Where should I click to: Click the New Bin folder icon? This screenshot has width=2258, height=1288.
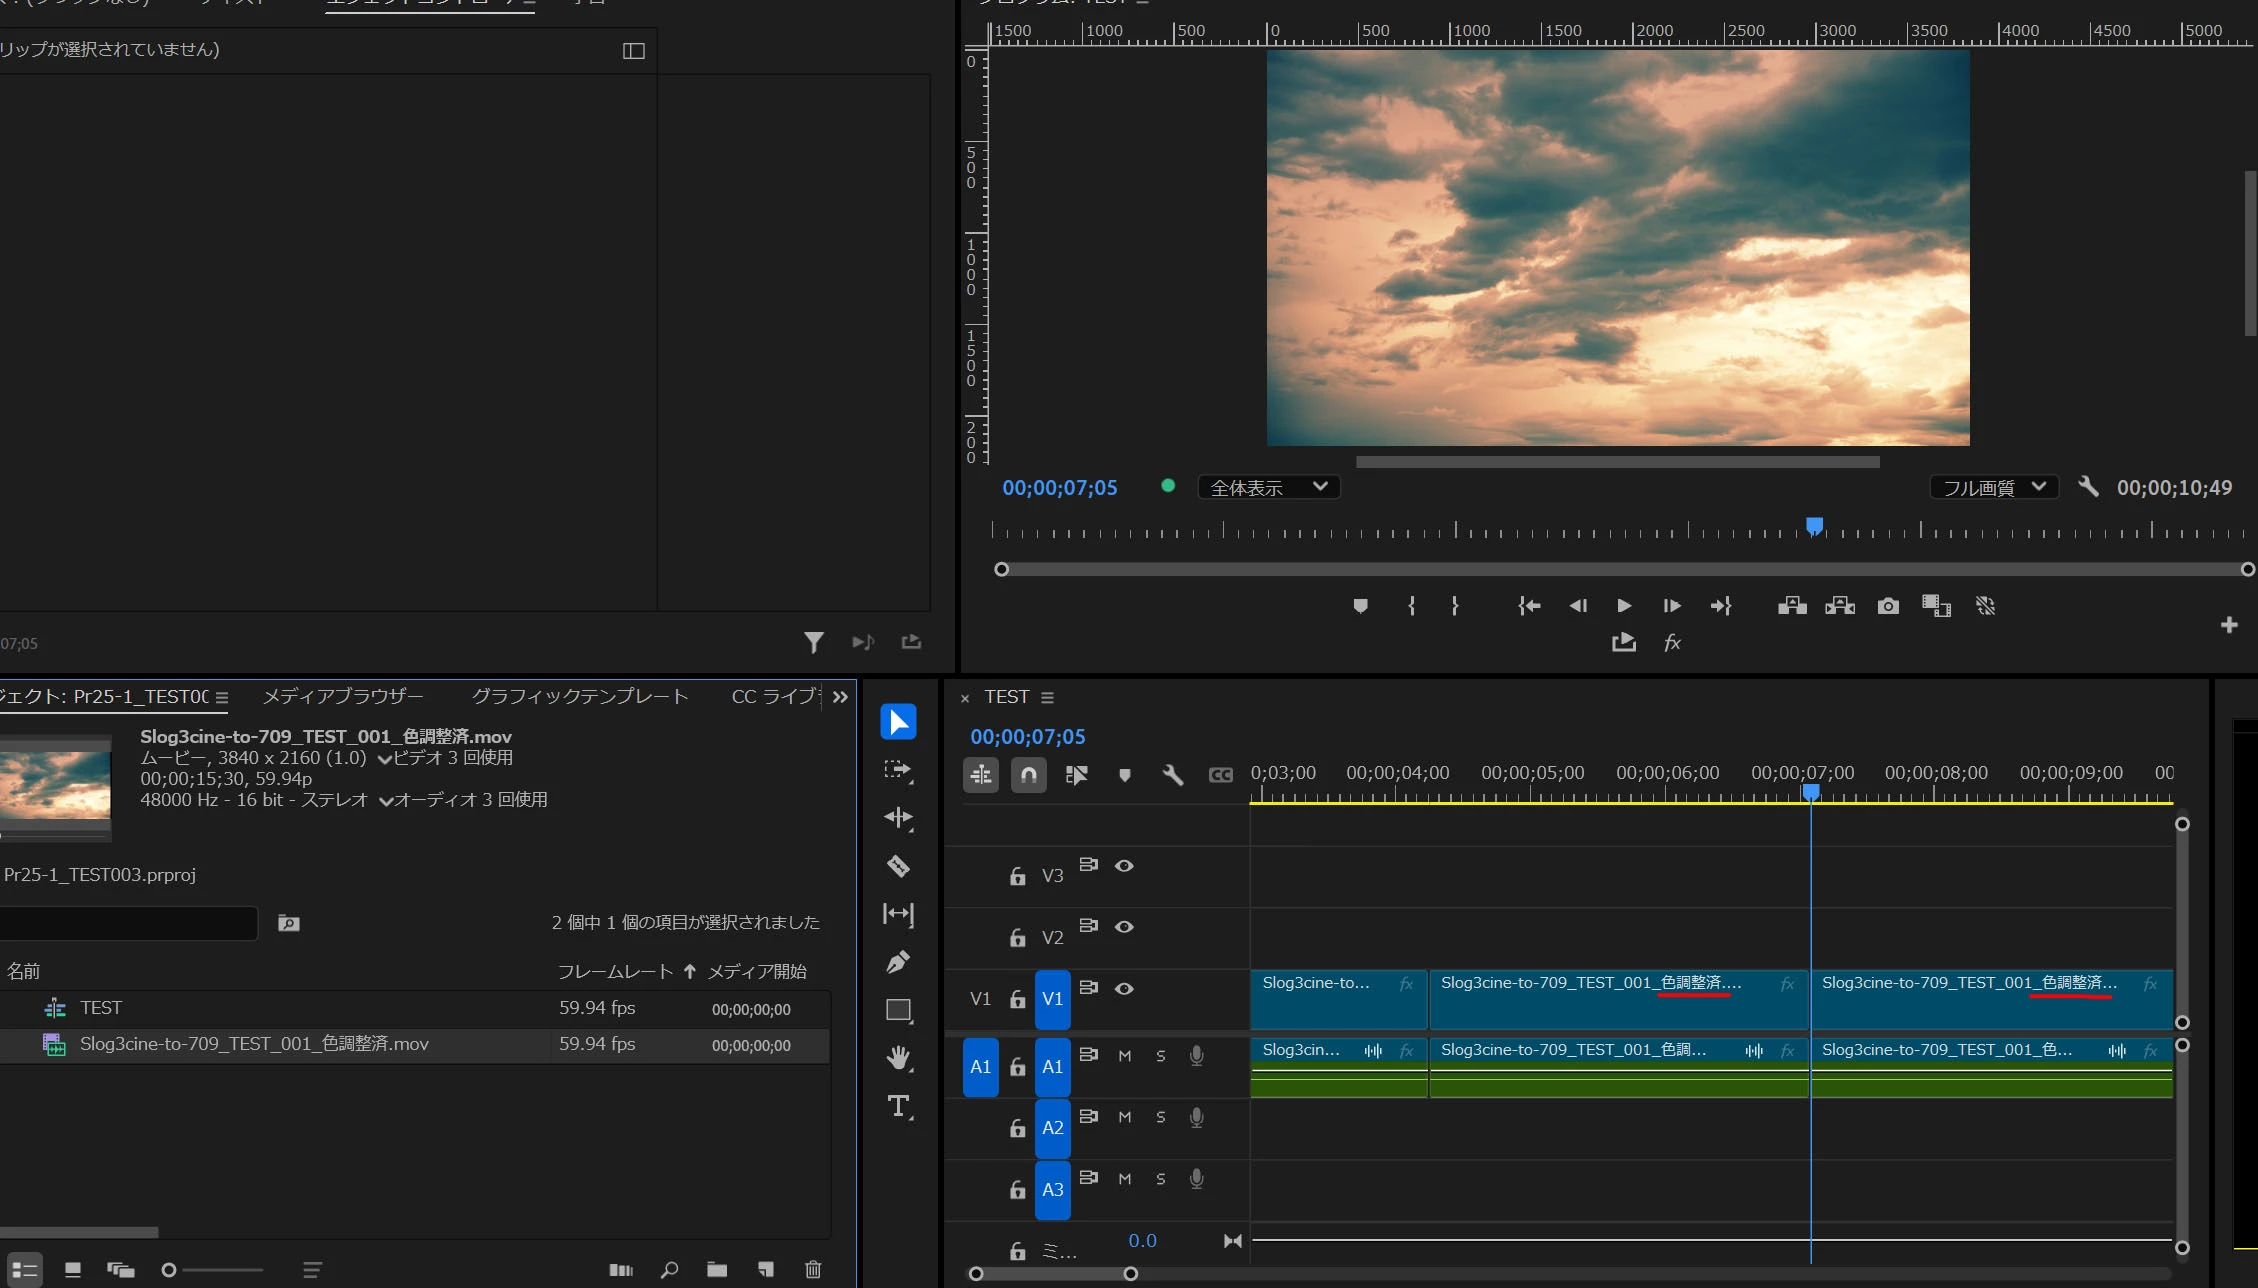pos(717,1270)
